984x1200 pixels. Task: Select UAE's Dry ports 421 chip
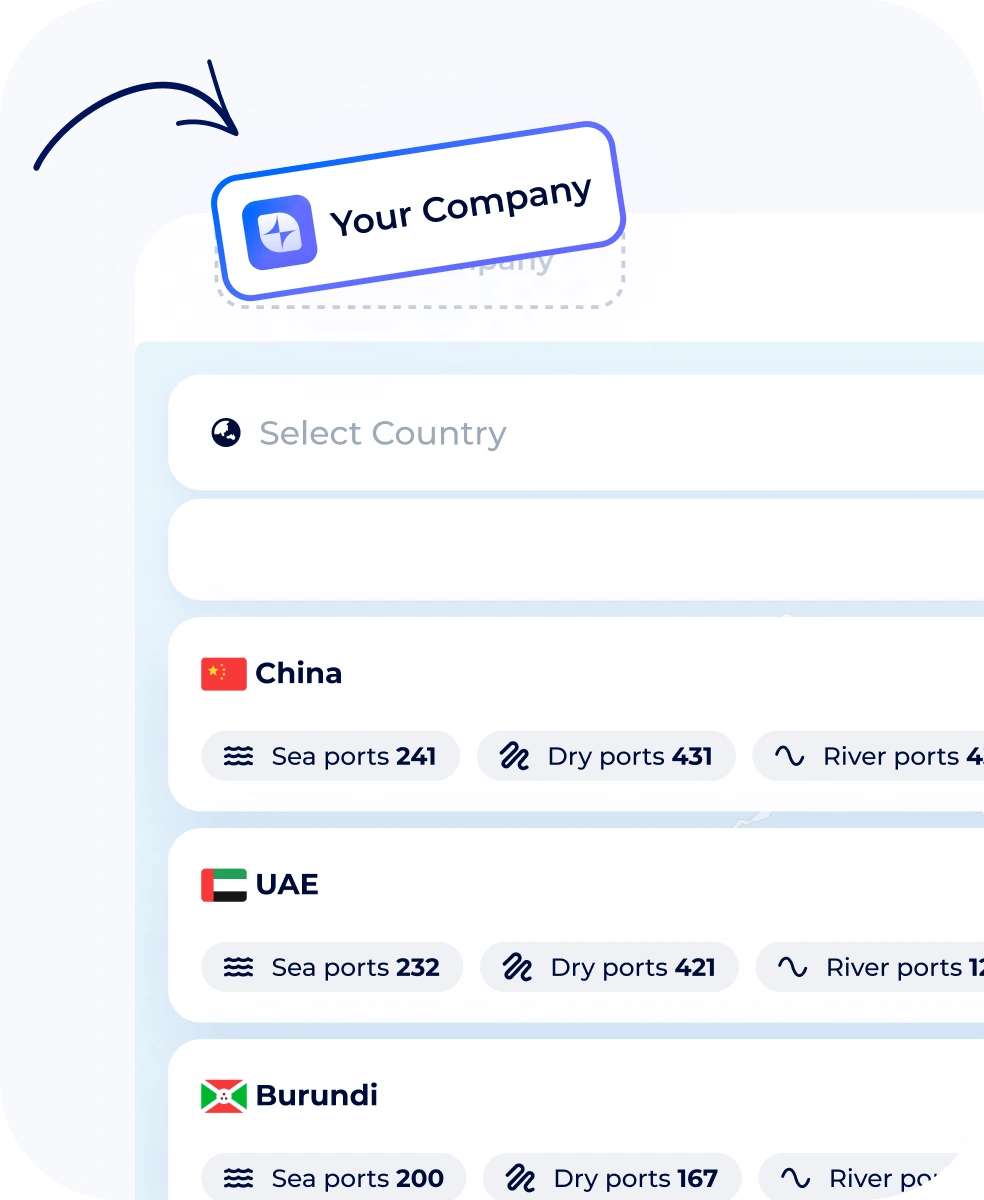tap(609, 968)
